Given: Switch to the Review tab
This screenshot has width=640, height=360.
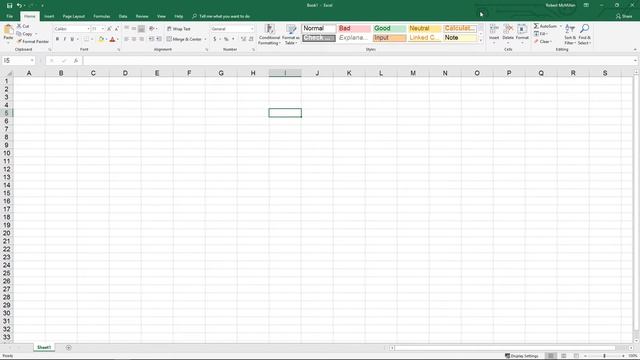Looking at the screenshot, I should [142, 16].
